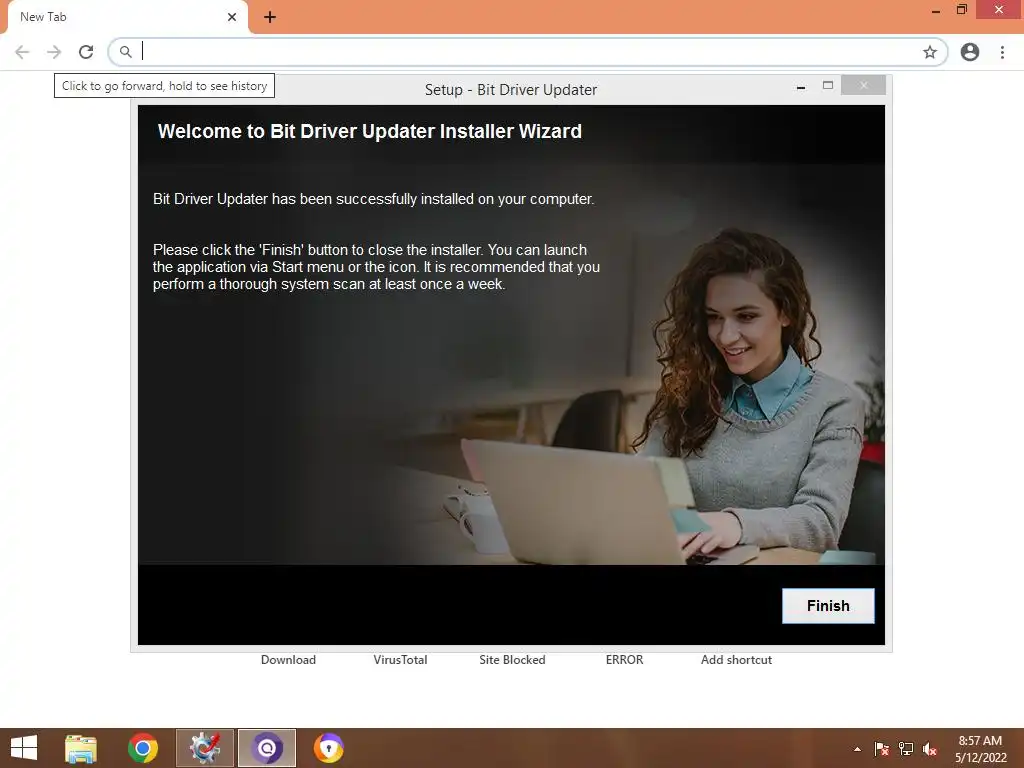Open the orange keyhole shield app in the taskbar
This screenshot has width=1024, height=768.
[328, 748]
